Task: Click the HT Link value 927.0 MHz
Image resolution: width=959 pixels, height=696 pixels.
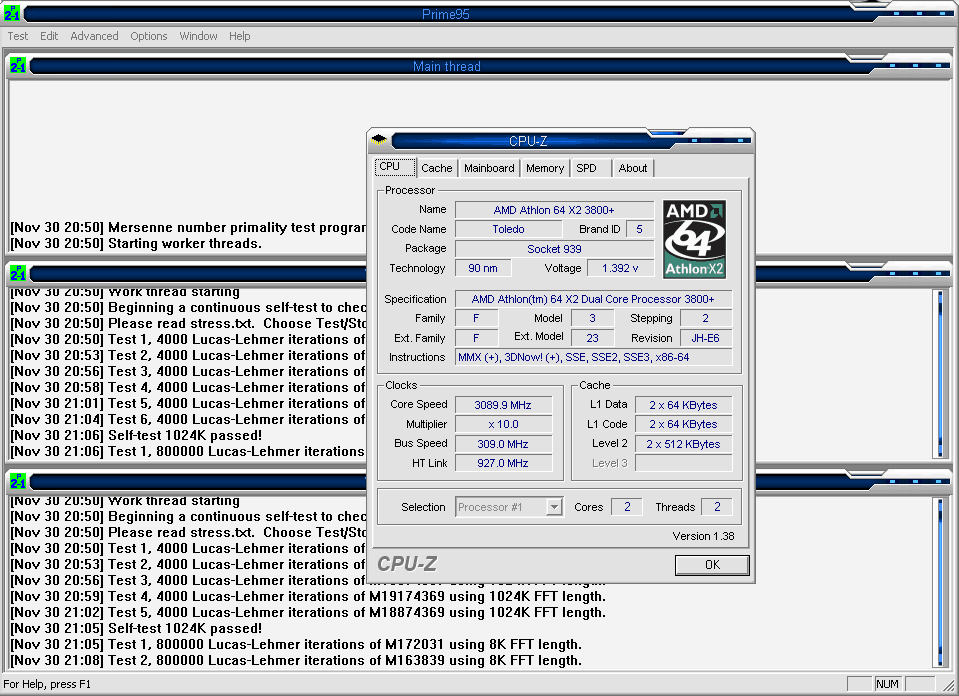Action: click(503, 463)
